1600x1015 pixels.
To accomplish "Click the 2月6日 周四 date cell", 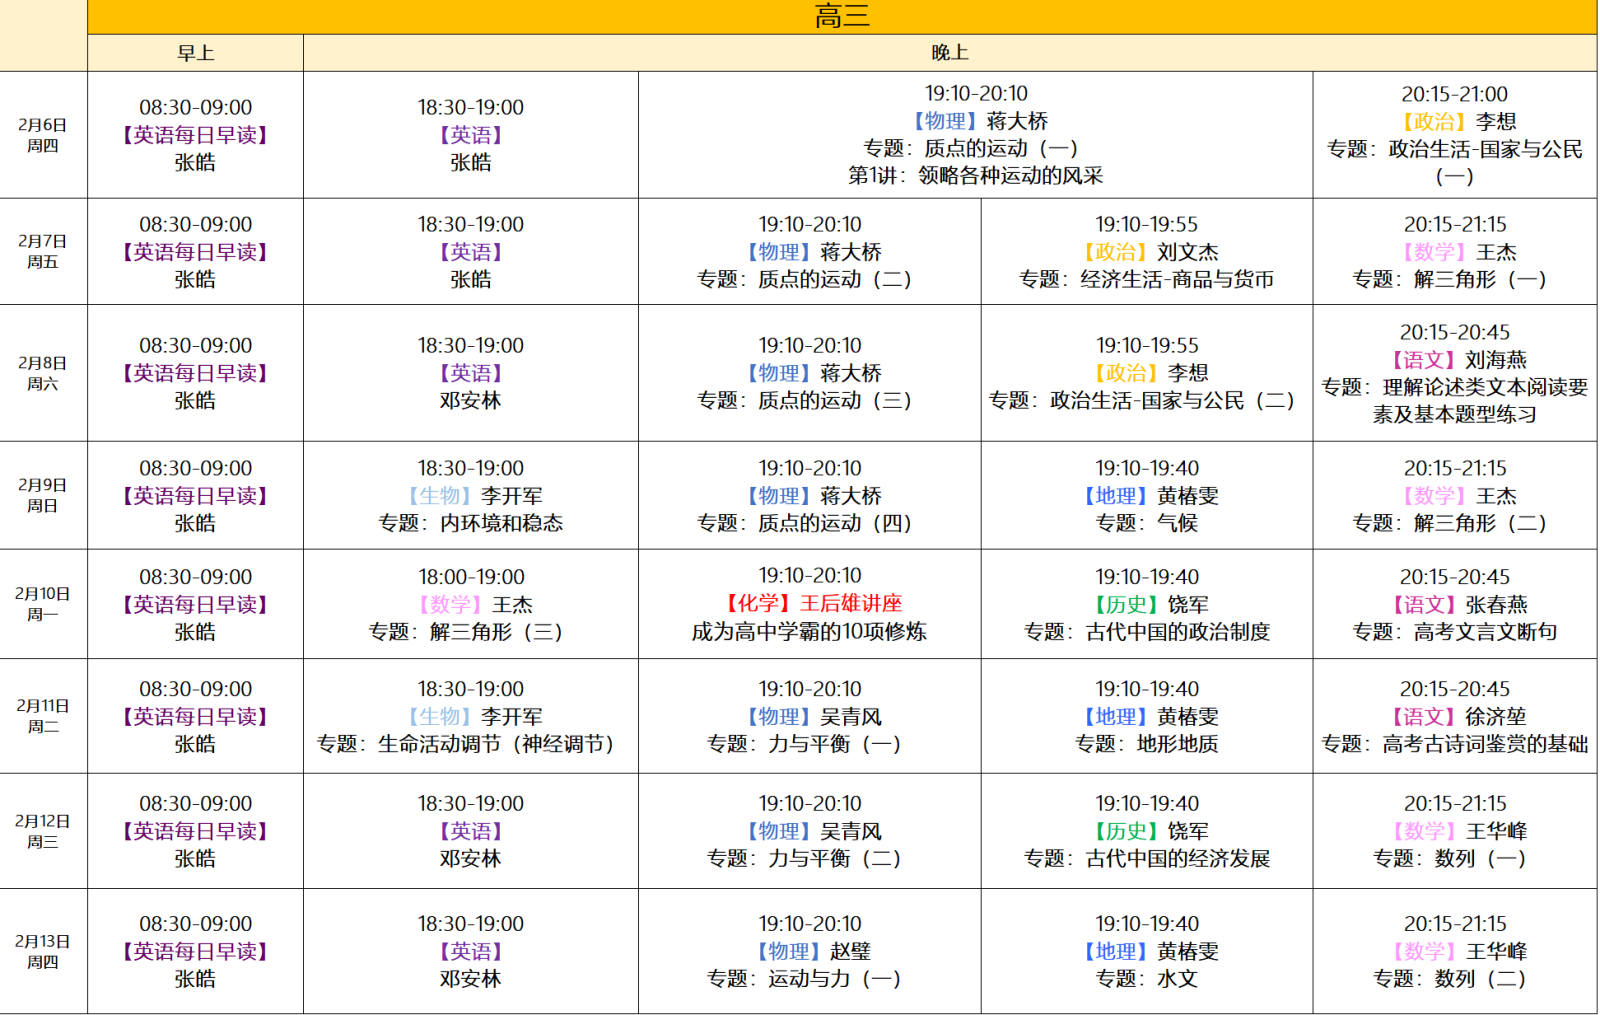I will [43, 135].
